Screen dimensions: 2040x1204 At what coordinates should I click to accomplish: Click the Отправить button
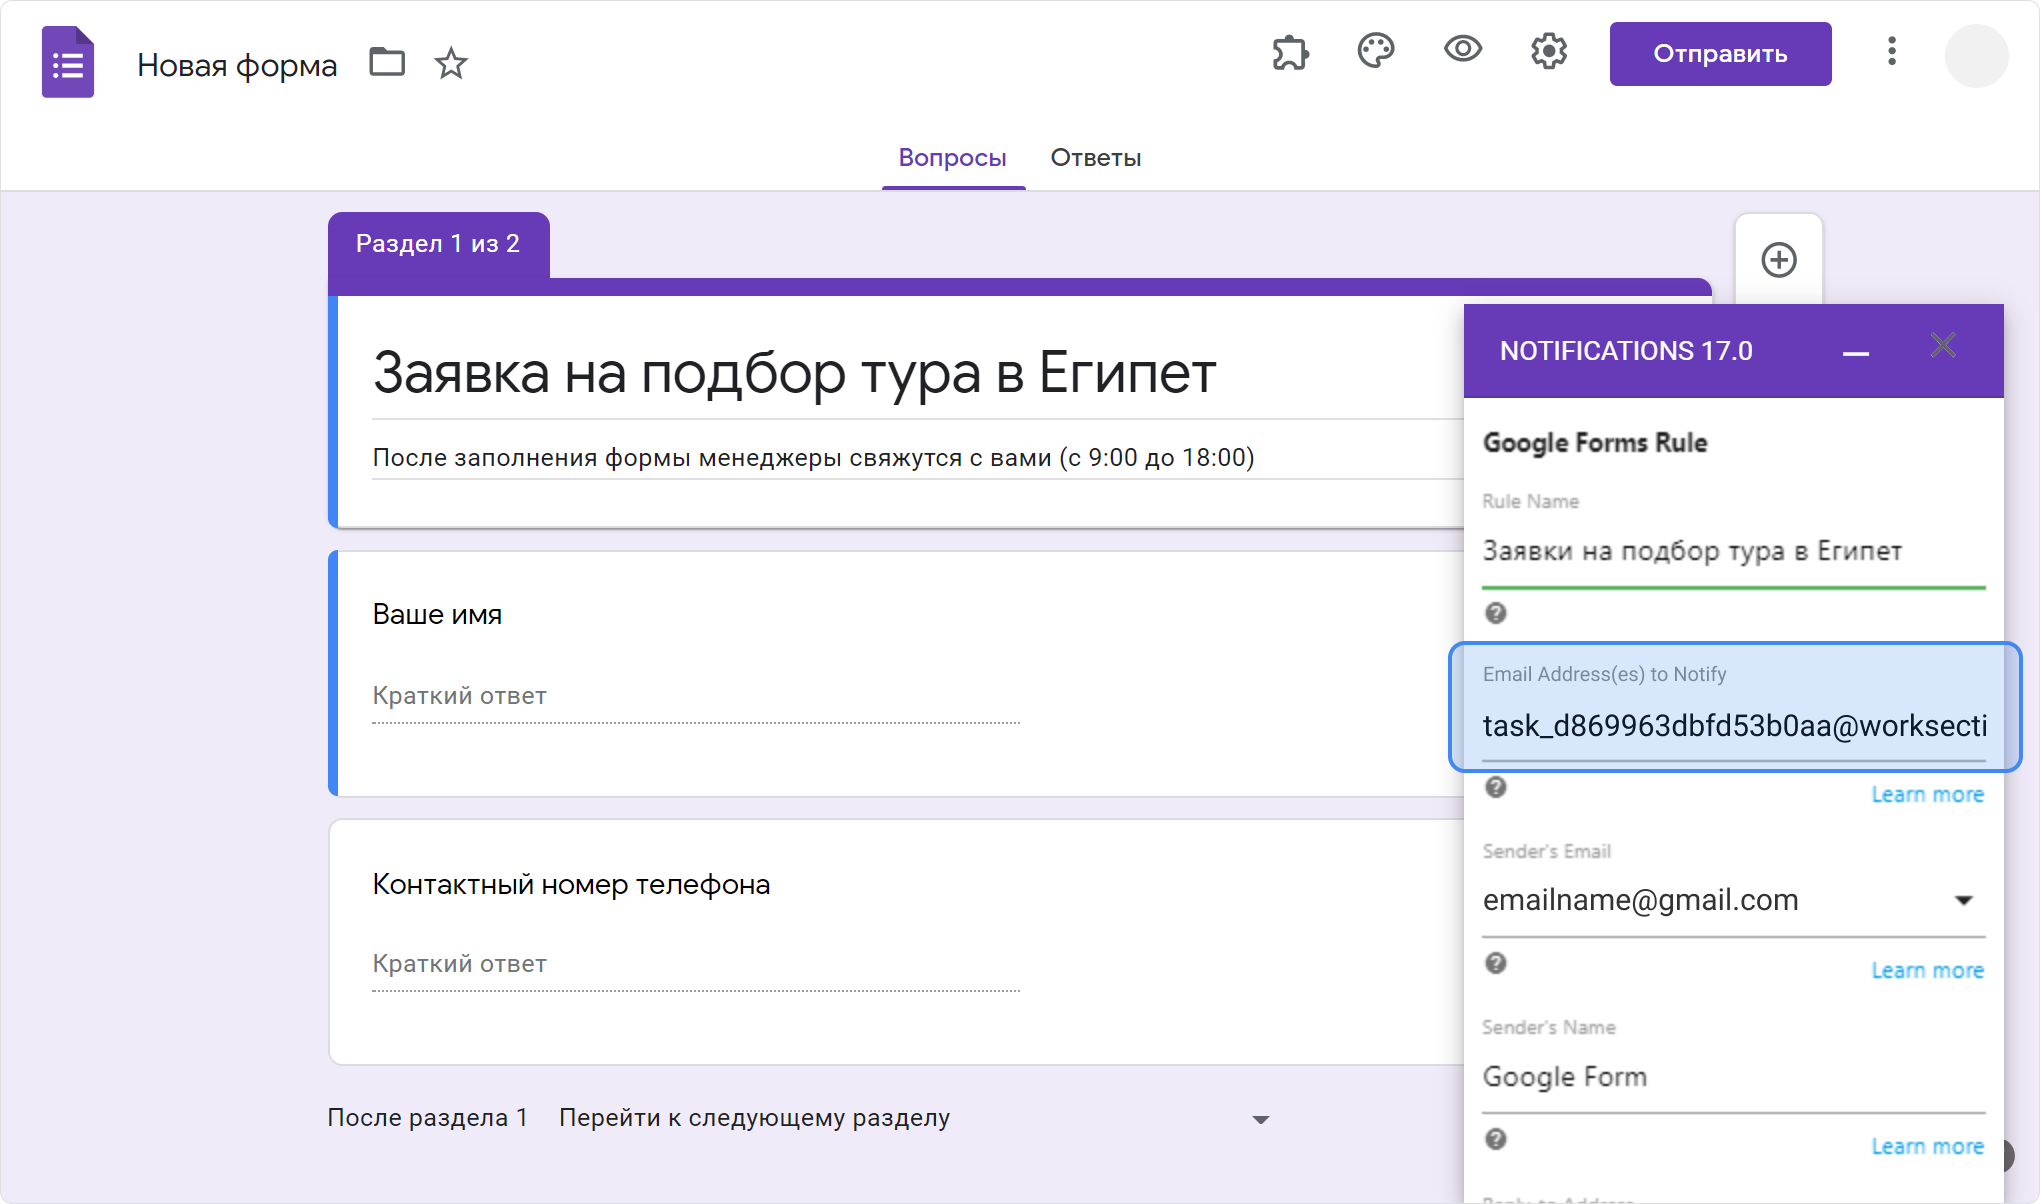pyautogui.click(x=1719, y=53)
